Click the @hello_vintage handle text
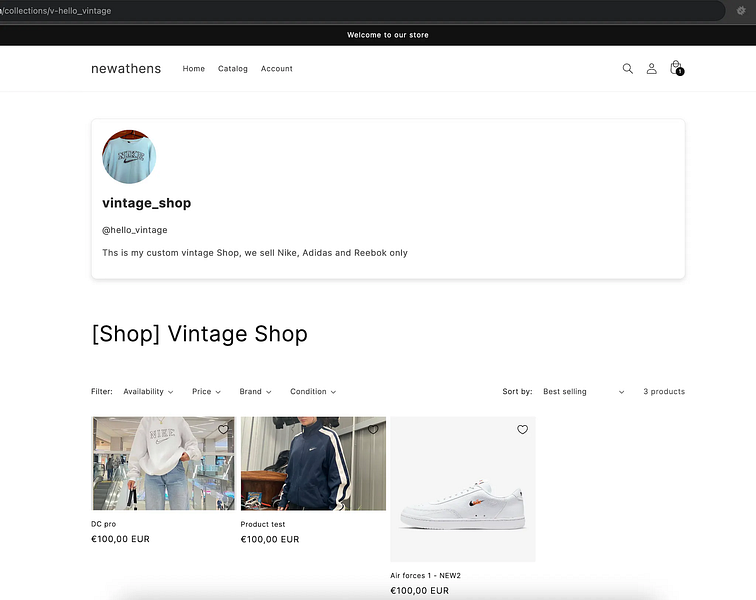This screenshot has height=600, width=756. tap(135, 230)
